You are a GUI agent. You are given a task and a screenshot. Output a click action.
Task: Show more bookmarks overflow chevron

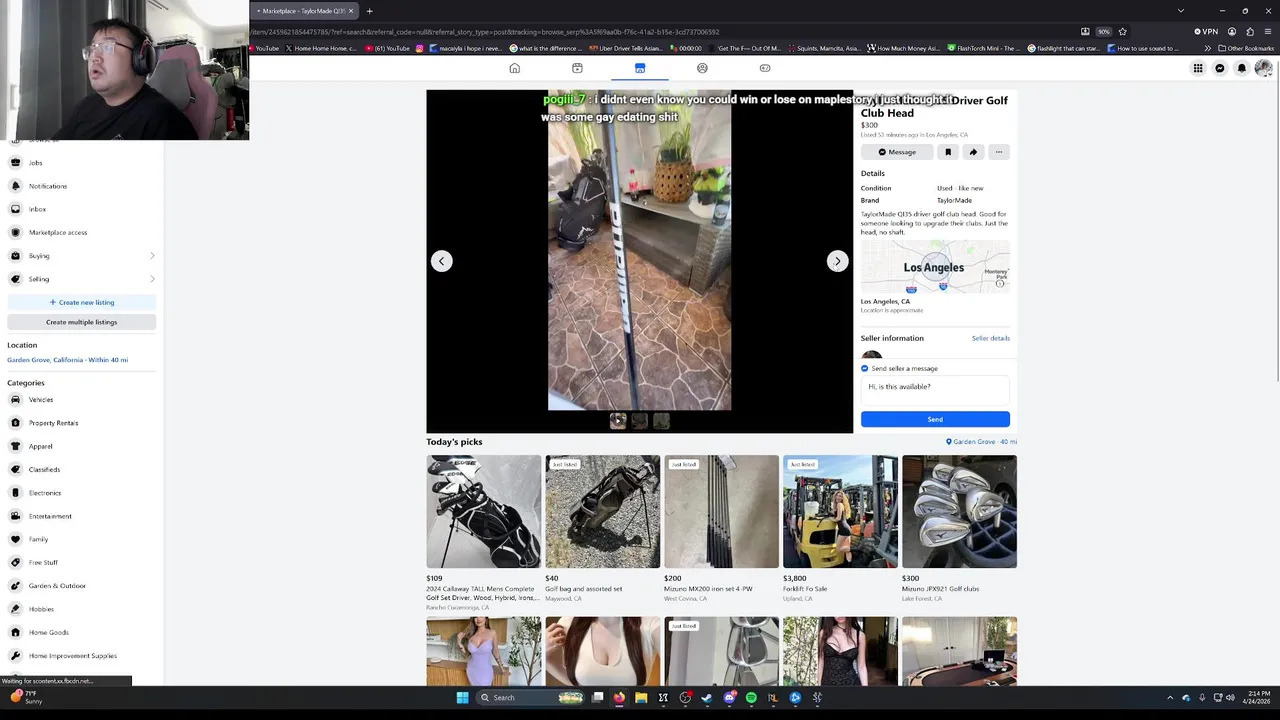pyautogui.click(x=1207, y=48)
